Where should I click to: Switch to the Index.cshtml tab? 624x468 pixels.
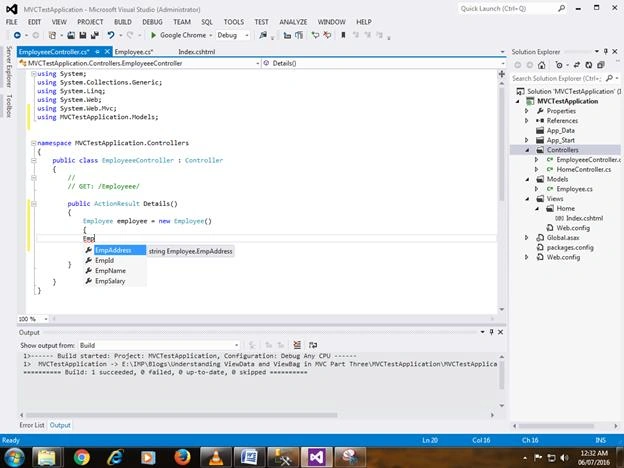197,52
